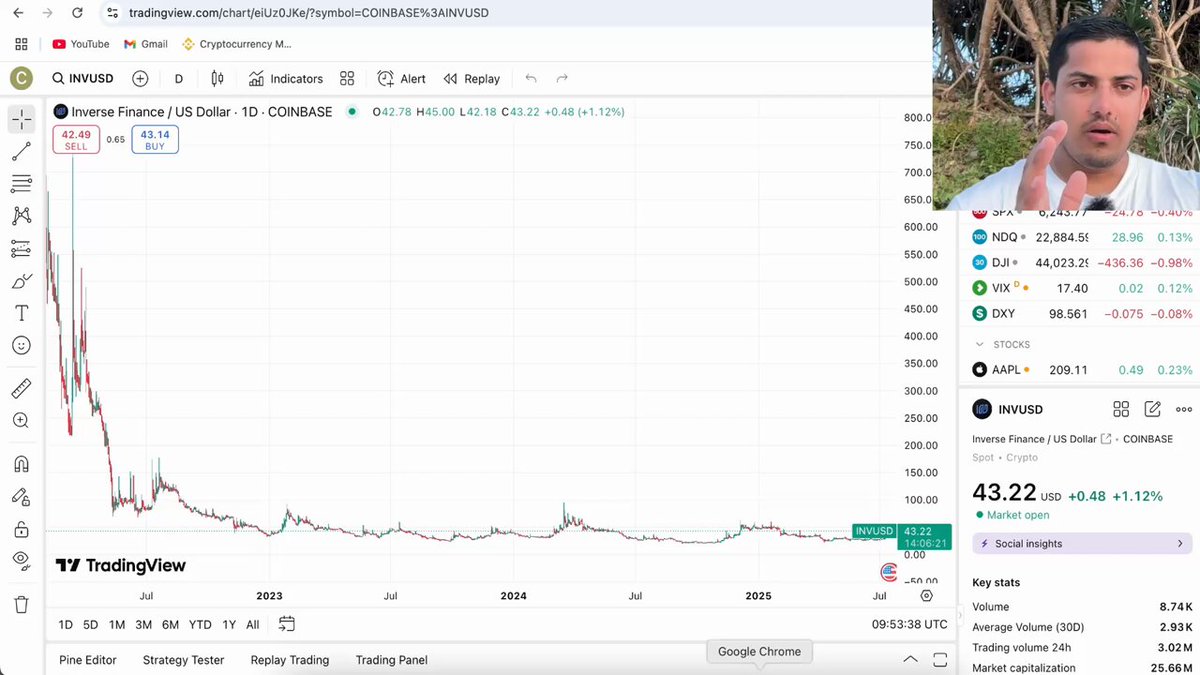Select the trend line drawing tool
1200x675 pixels.
pyautogui.click(x=21, y=151)
